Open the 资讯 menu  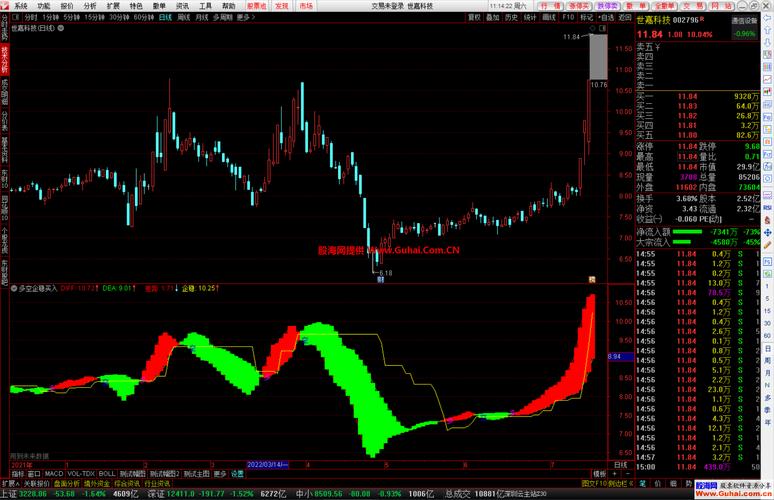click(x=182, y=6)
